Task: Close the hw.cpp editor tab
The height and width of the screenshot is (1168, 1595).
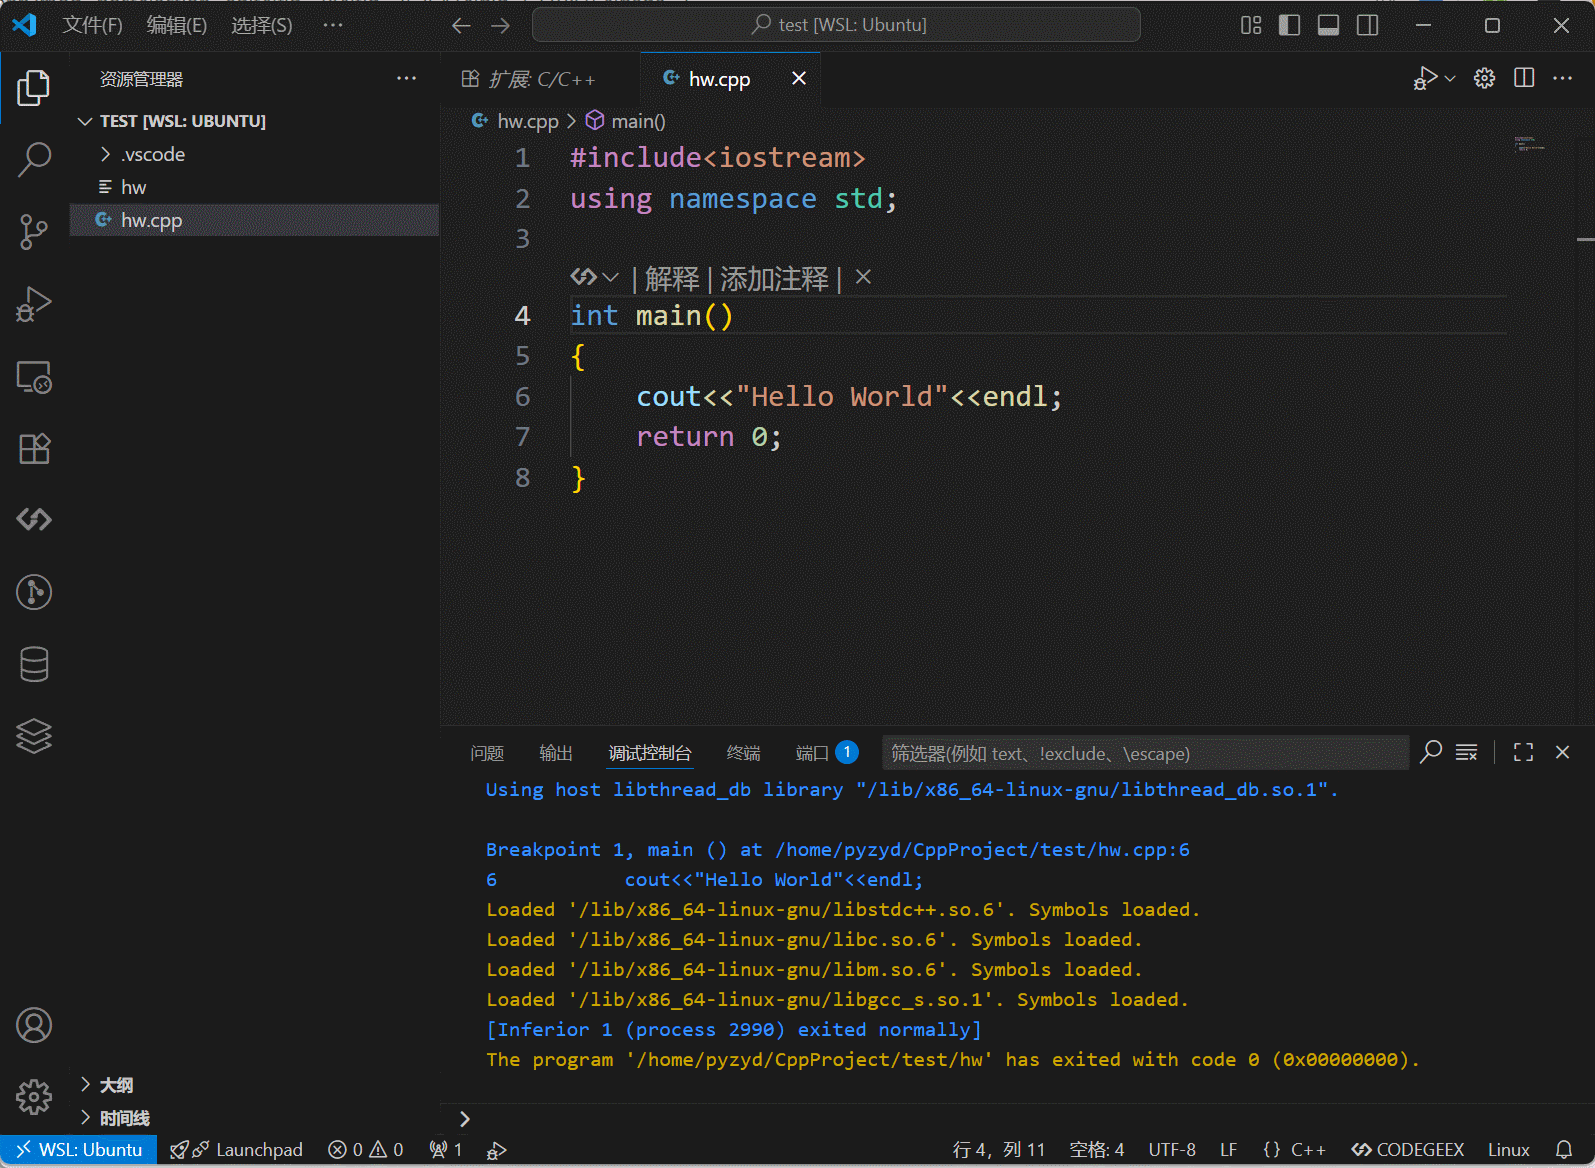Action: [799, 78]
